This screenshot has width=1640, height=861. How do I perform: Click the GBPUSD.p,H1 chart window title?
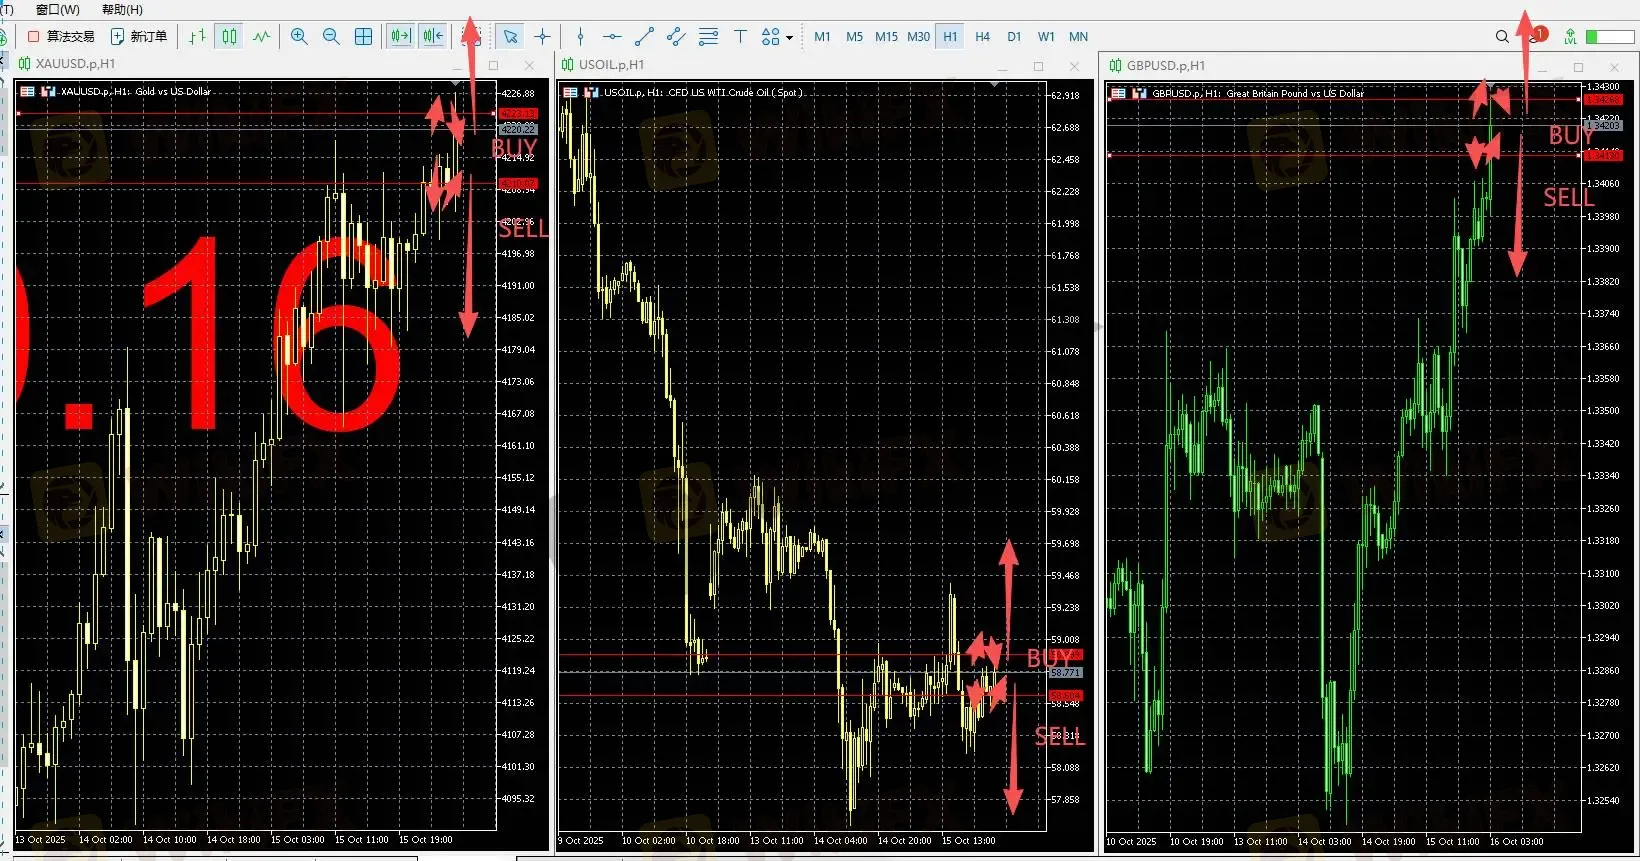coord(1166,66)
